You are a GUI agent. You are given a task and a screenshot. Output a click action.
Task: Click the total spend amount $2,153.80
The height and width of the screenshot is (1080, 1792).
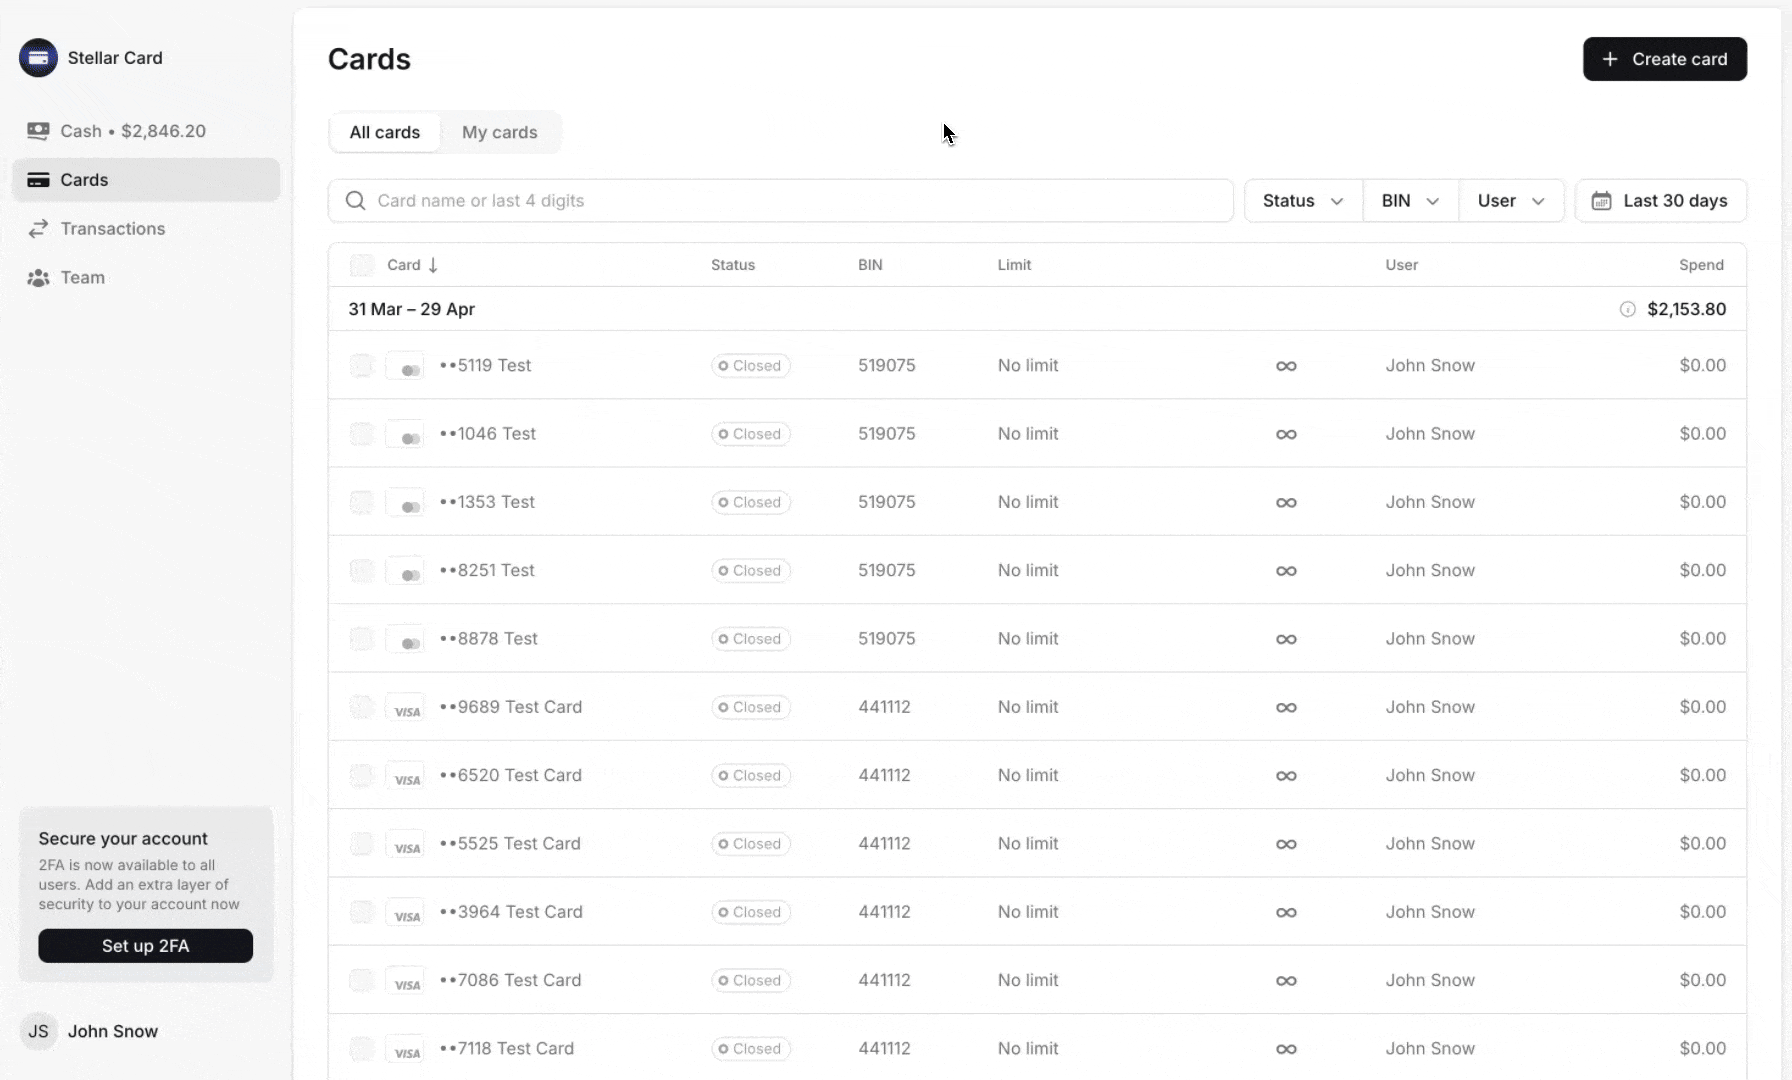tap(1687, 309)
